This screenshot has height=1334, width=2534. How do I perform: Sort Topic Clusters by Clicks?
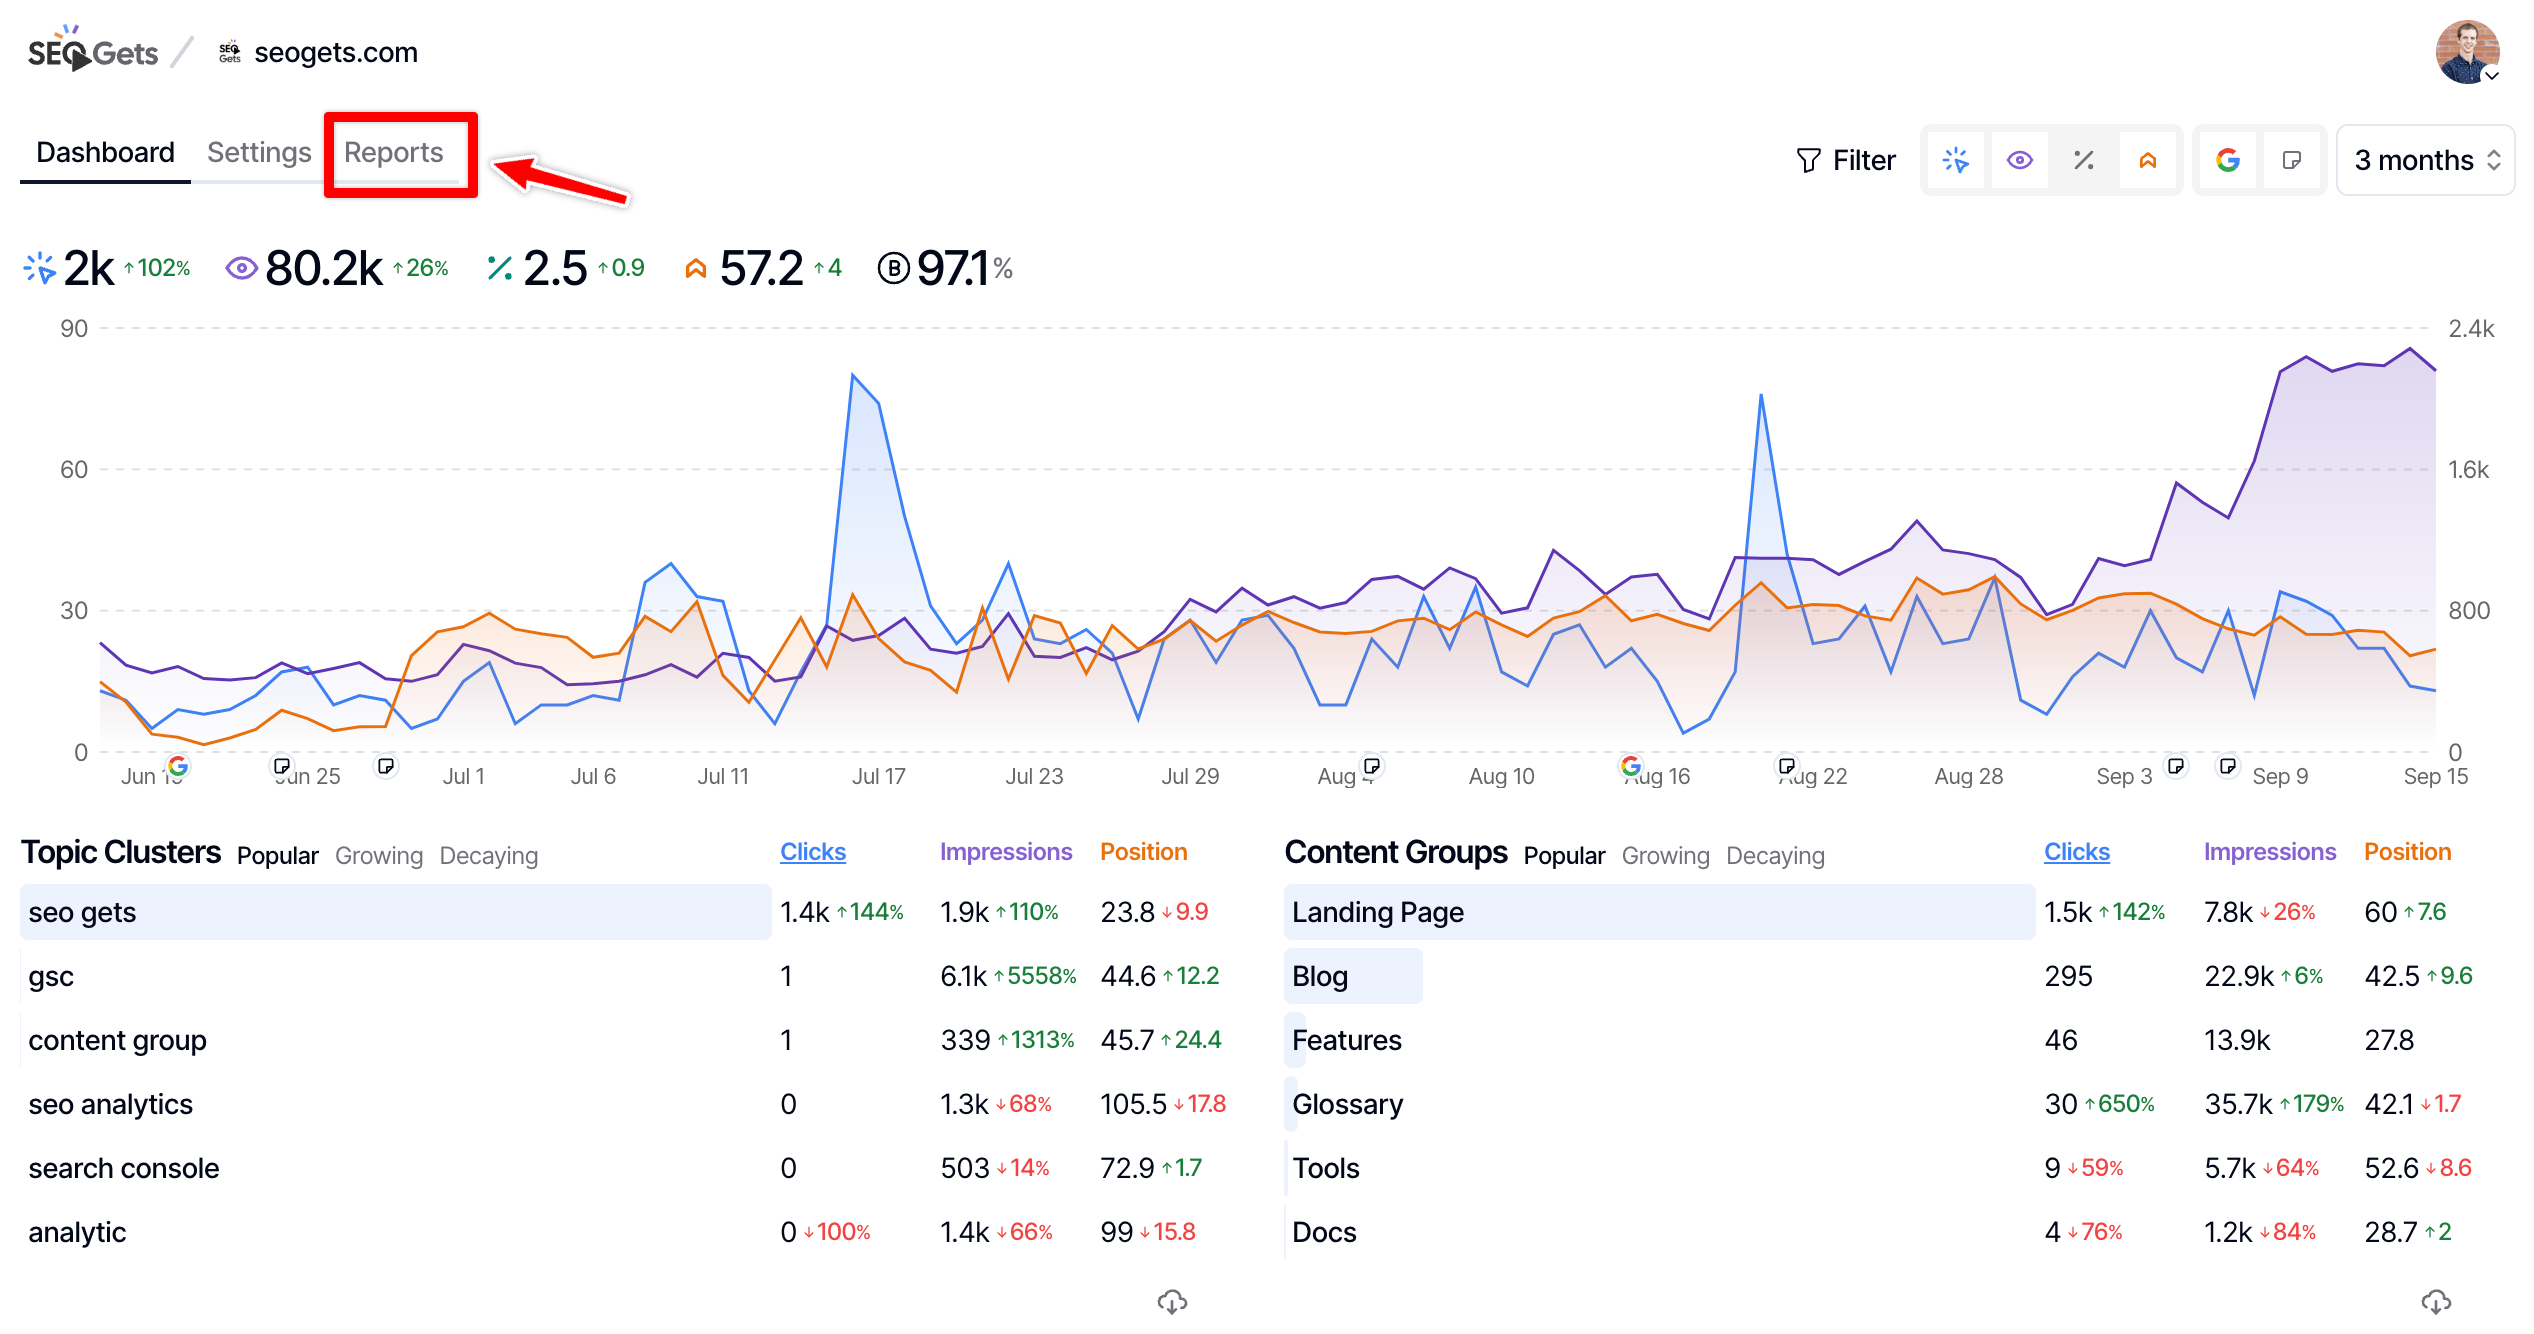[813, 851]
